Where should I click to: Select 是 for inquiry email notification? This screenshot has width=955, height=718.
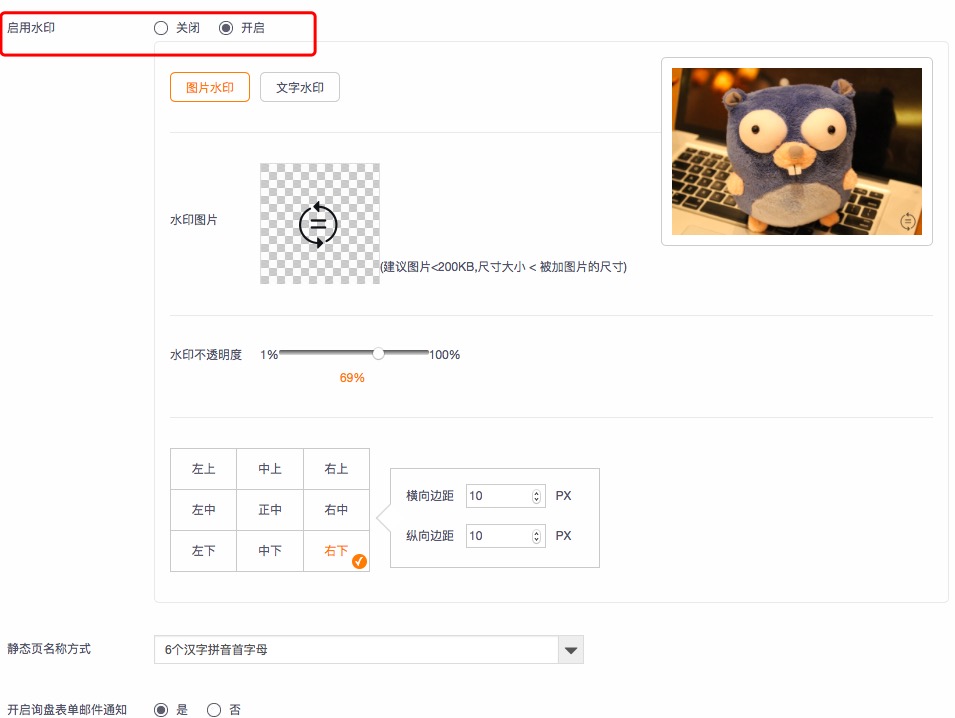[x=161, y=710]
